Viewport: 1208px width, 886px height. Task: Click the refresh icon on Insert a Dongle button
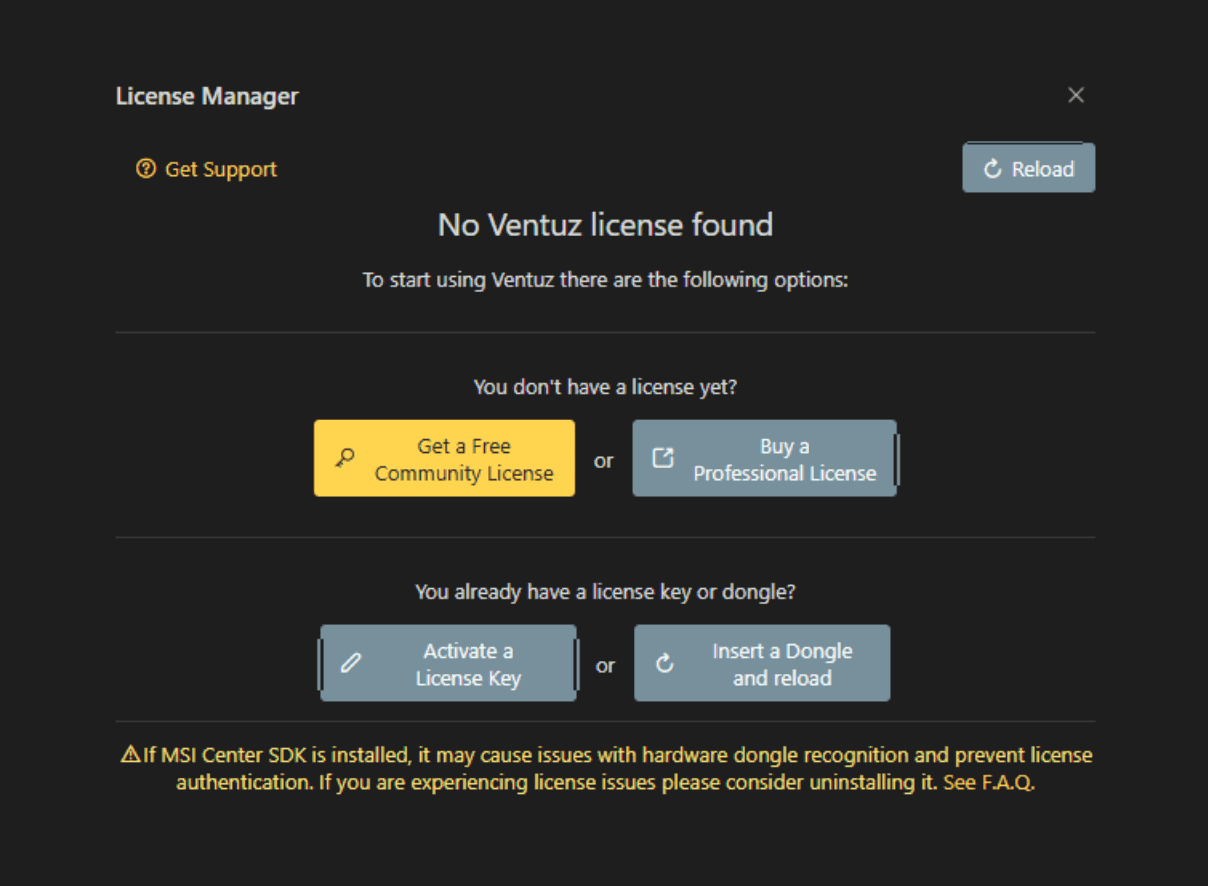(665, 663)
